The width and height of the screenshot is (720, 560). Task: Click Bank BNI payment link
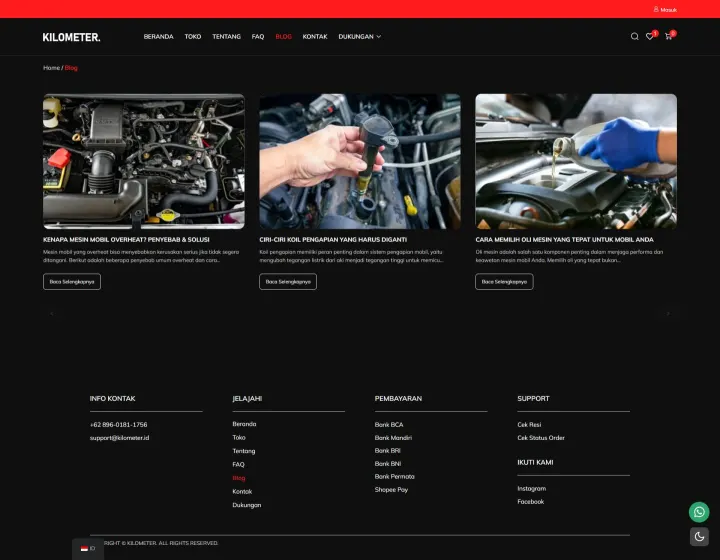point(388,464)
